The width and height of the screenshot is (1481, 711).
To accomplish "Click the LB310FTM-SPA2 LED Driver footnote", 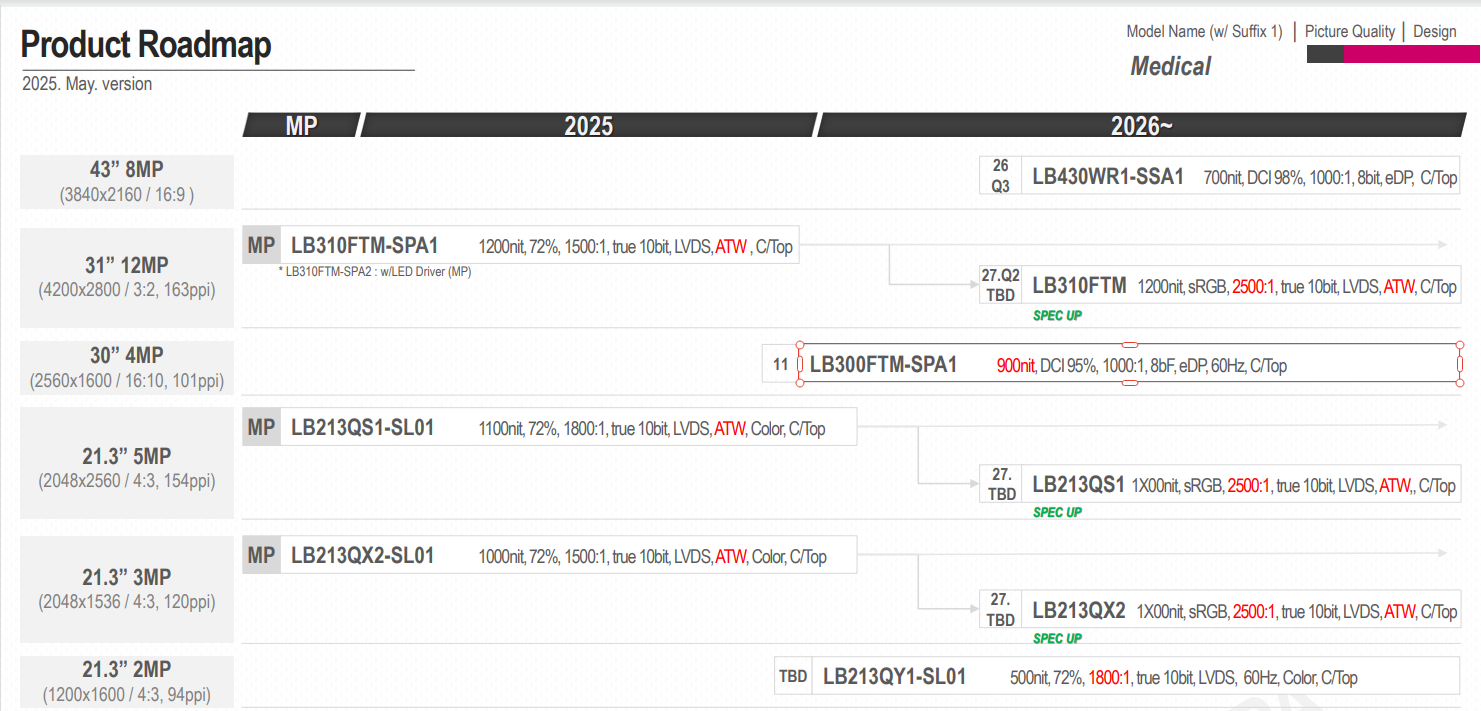I will tap(374, 272).
